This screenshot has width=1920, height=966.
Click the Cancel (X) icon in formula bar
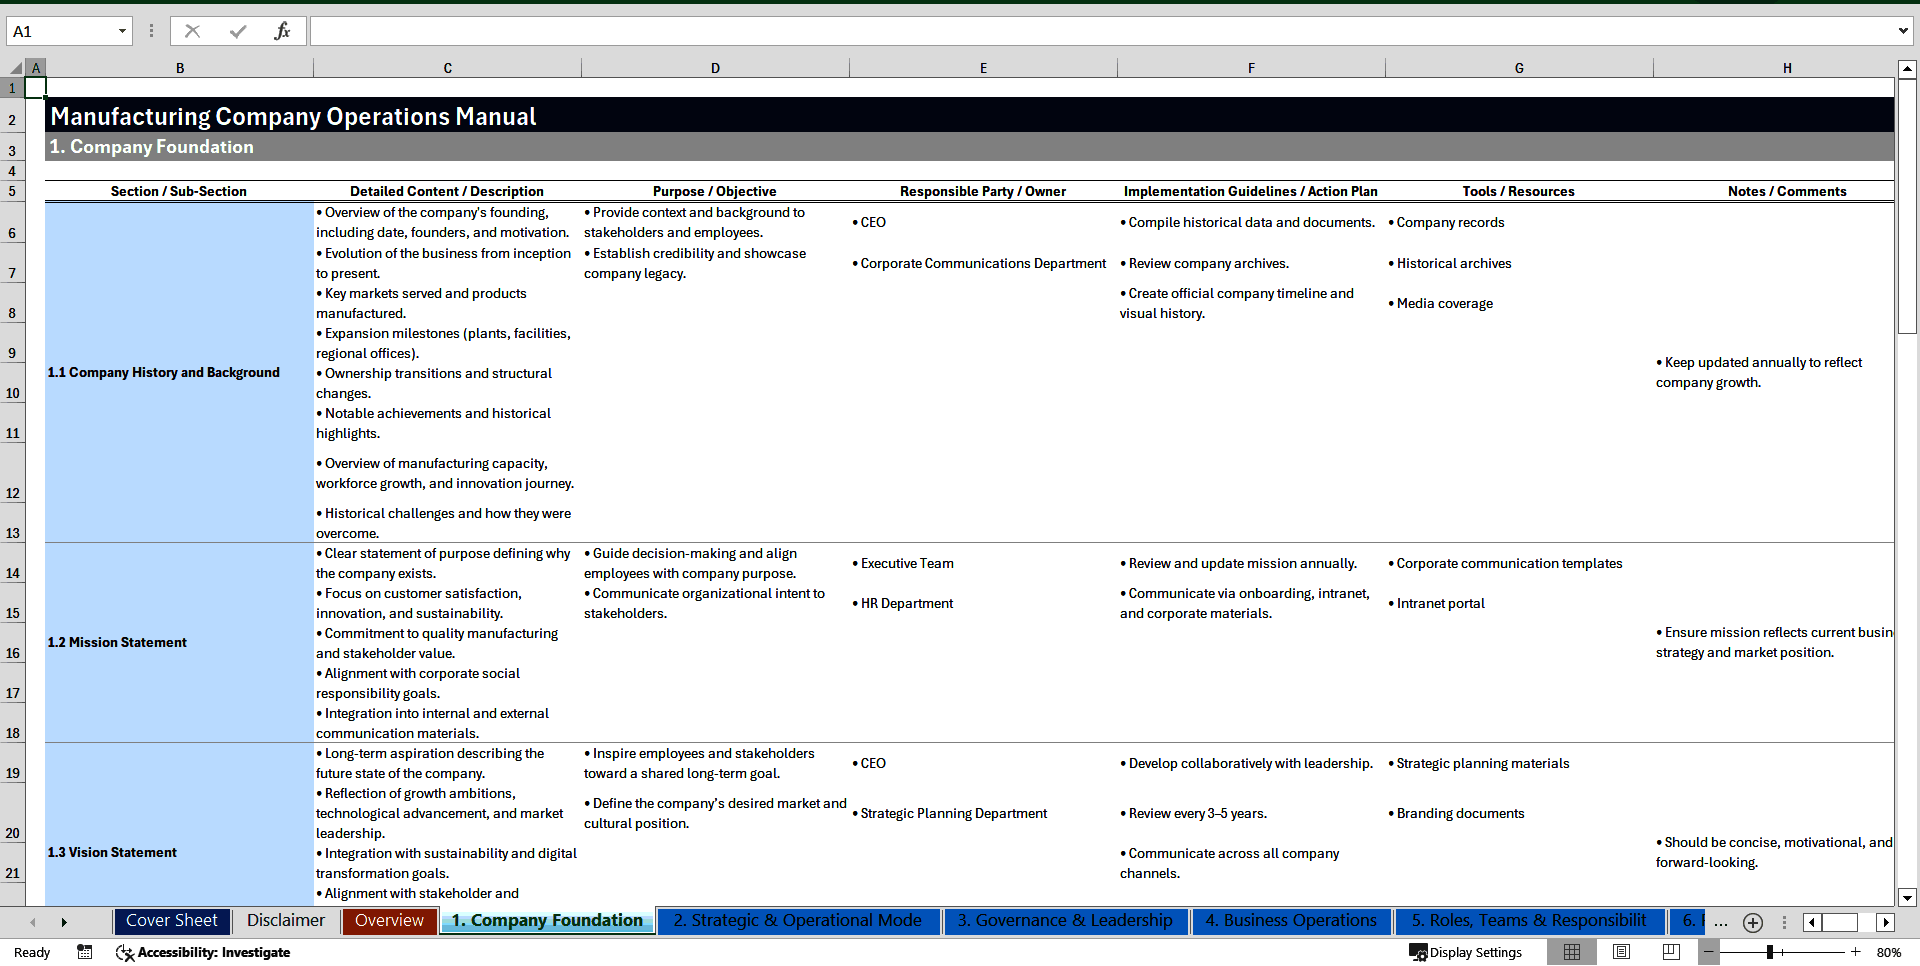[192, 31]
